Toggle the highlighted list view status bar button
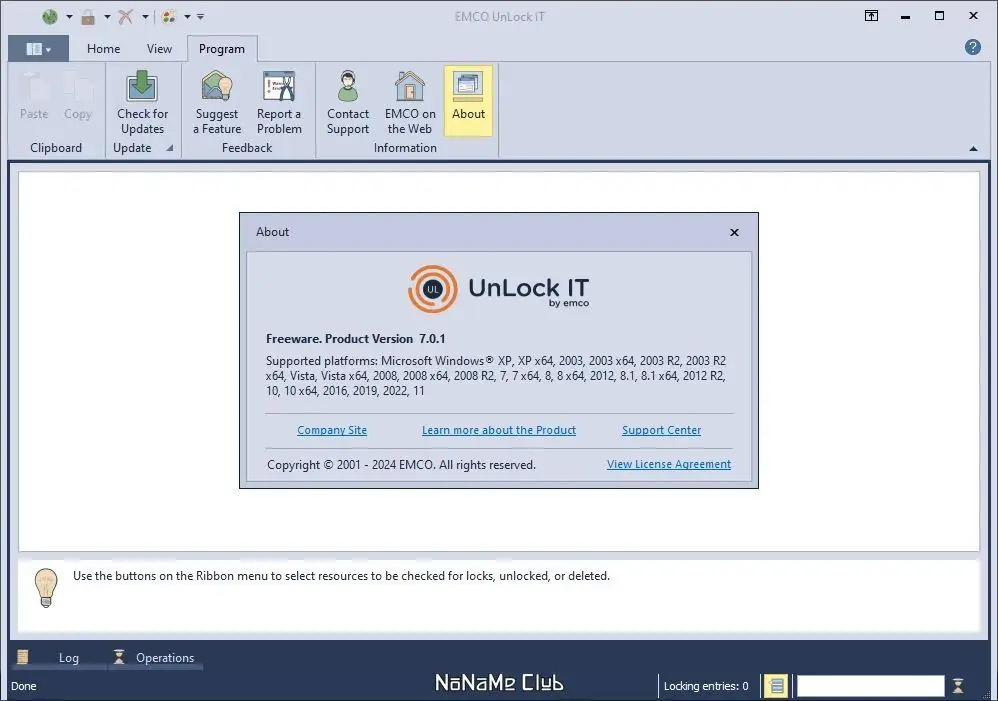Viewport: 998px width, 701px height. (776, 686)
